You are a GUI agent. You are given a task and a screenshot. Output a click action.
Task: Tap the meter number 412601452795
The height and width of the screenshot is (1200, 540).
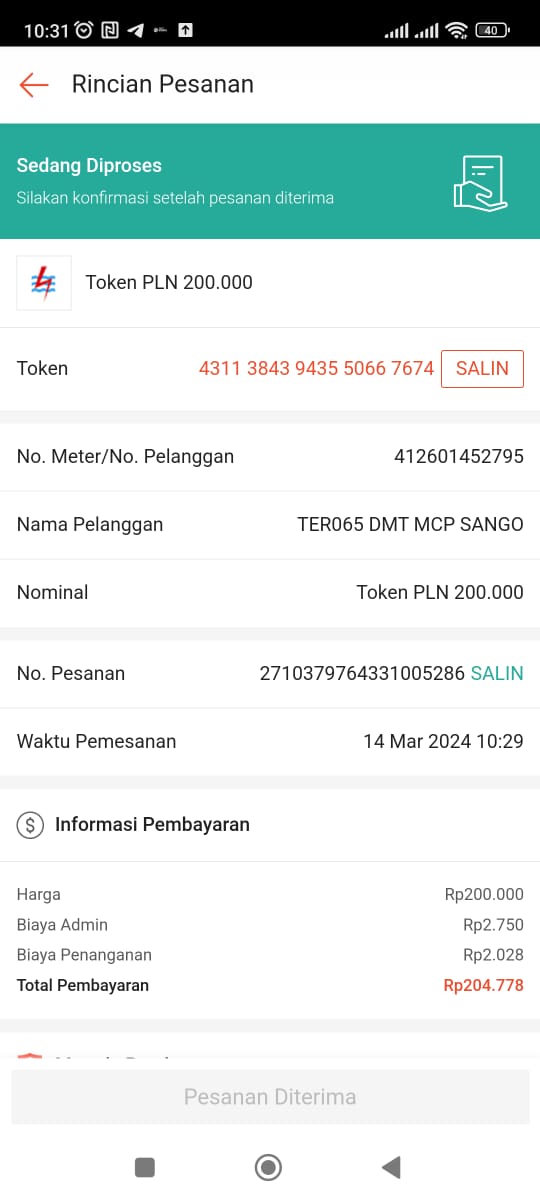tap(459, 456)
